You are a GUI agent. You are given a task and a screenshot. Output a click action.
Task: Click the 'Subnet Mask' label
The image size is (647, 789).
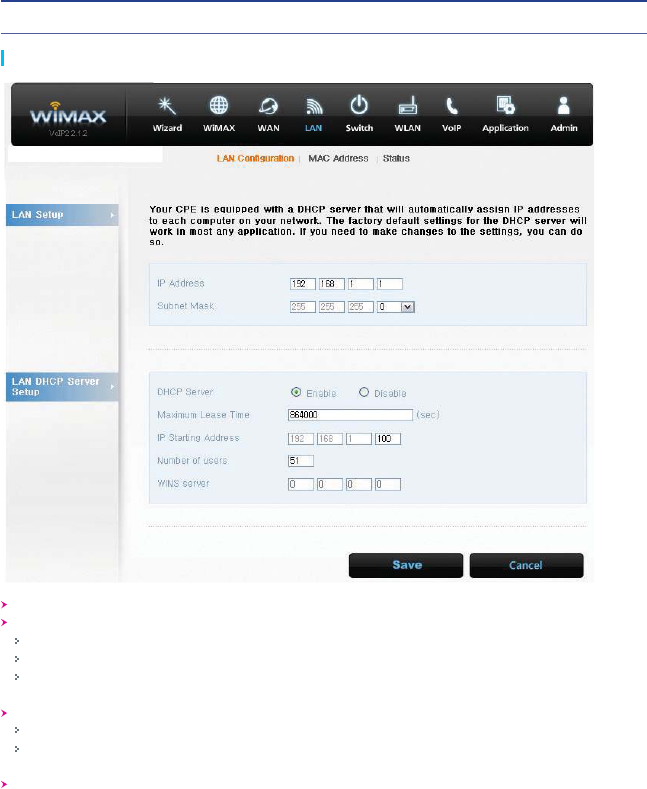pyautogui.click(x=186, y=306)
